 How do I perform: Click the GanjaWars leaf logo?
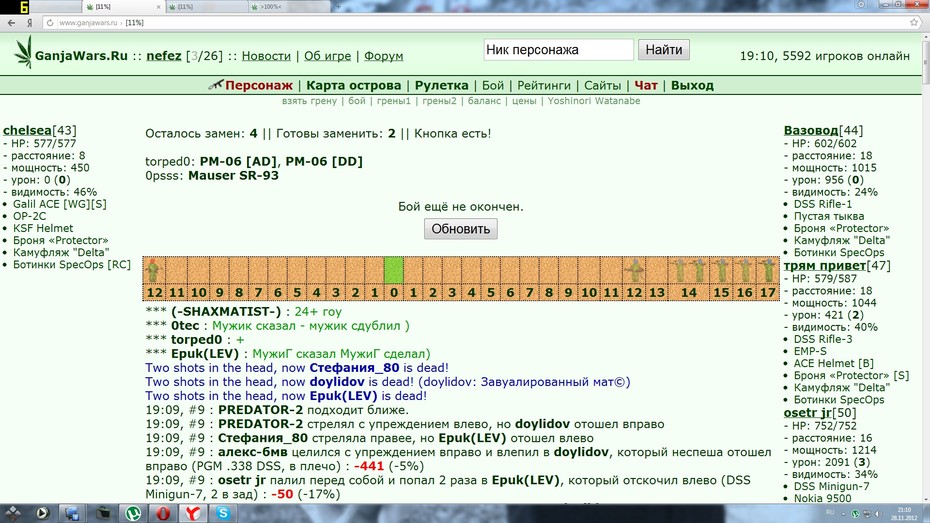tap(23, 52)
